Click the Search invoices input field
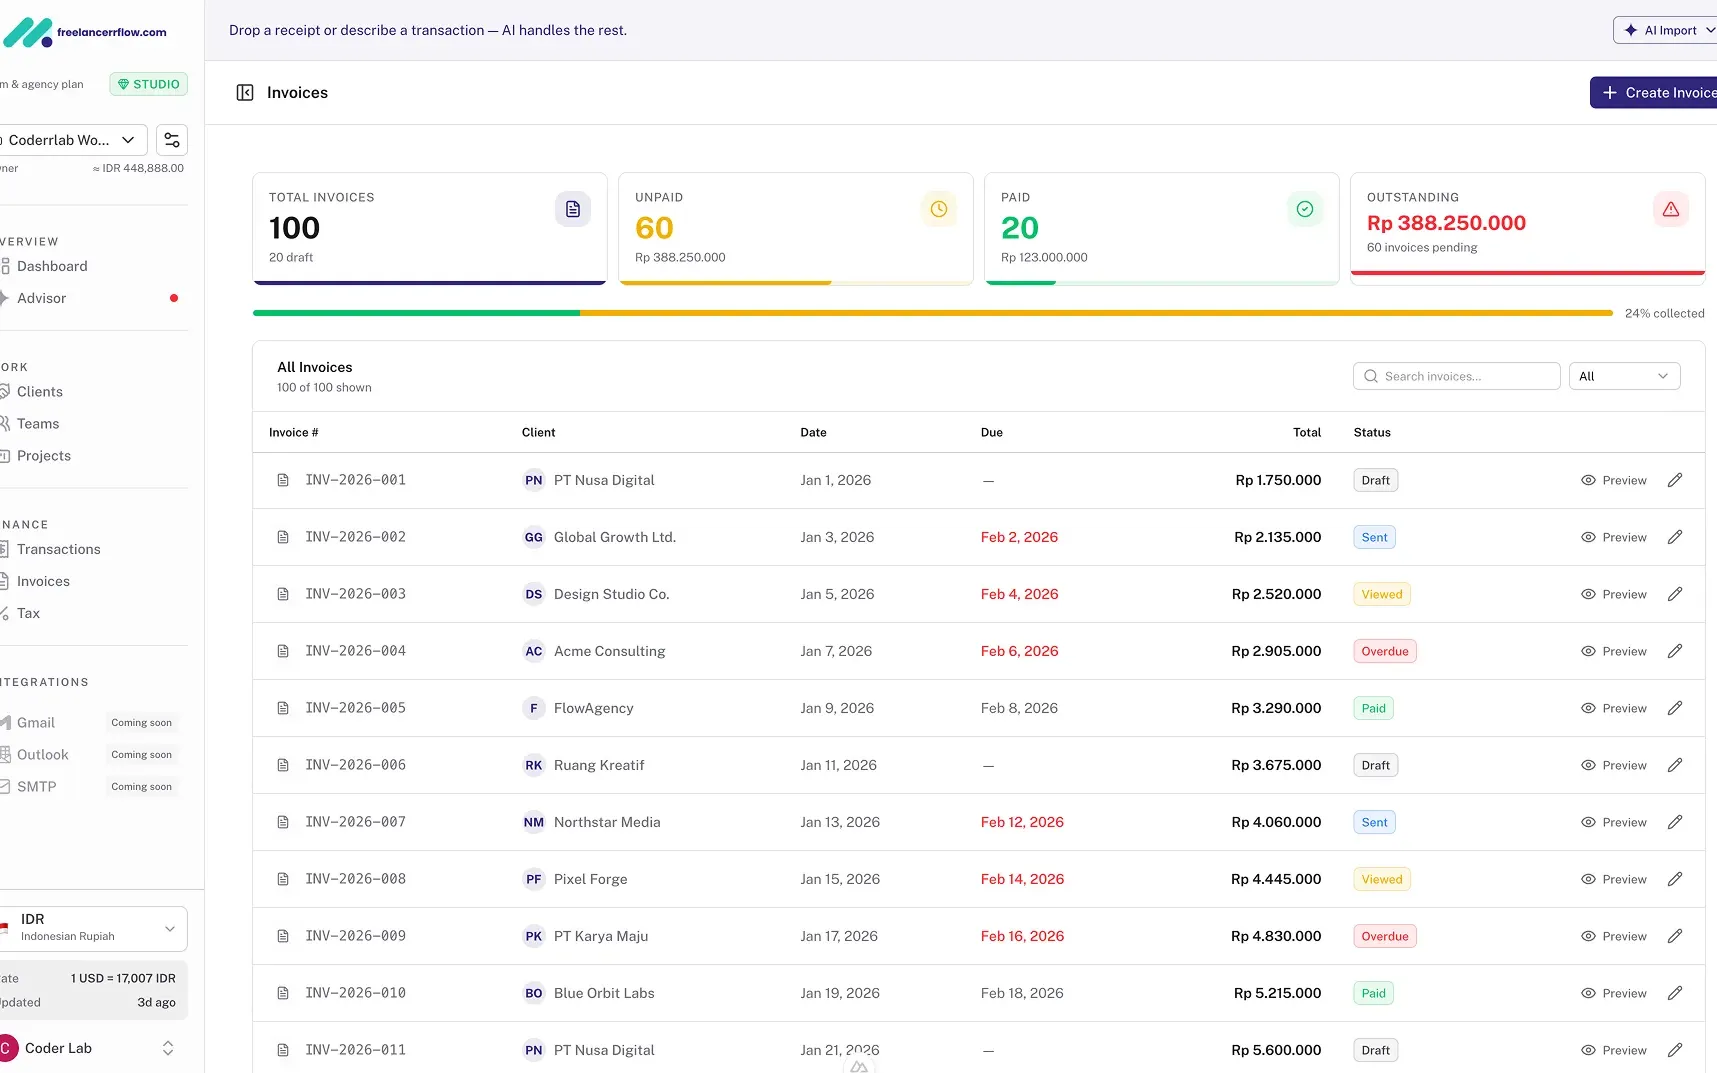The height and width of the screenshot is (1073, 1717). [1455, 375]
